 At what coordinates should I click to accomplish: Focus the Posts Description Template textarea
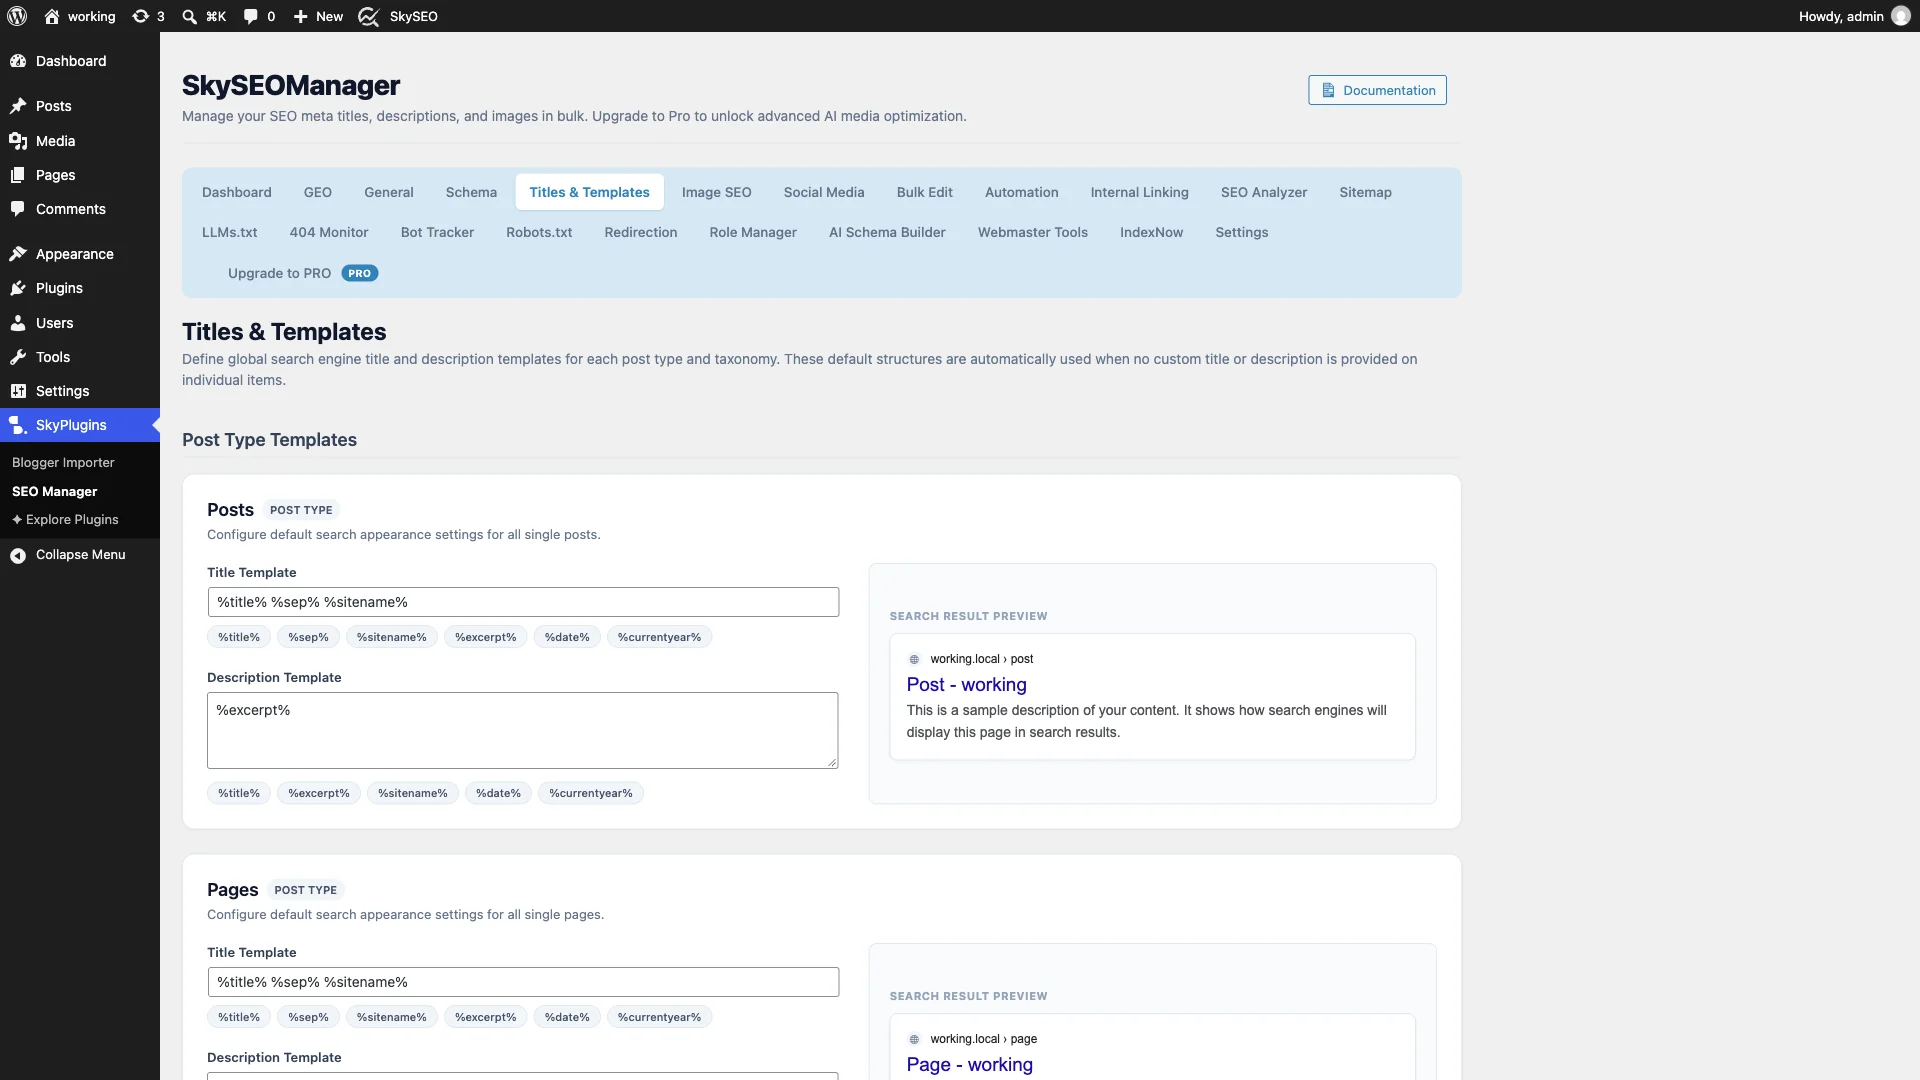523,730
